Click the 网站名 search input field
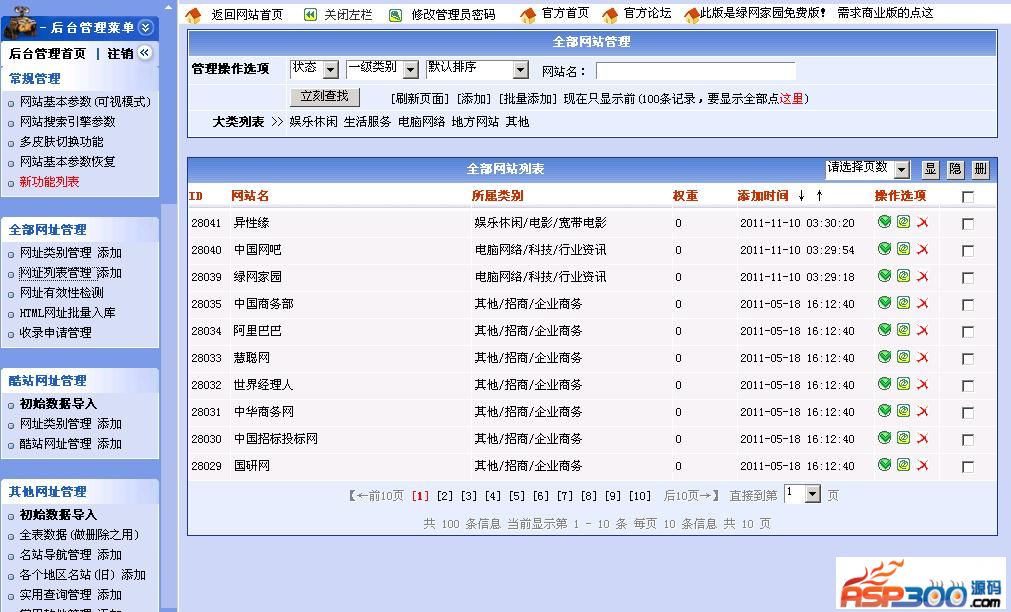 tap(695, 71)
